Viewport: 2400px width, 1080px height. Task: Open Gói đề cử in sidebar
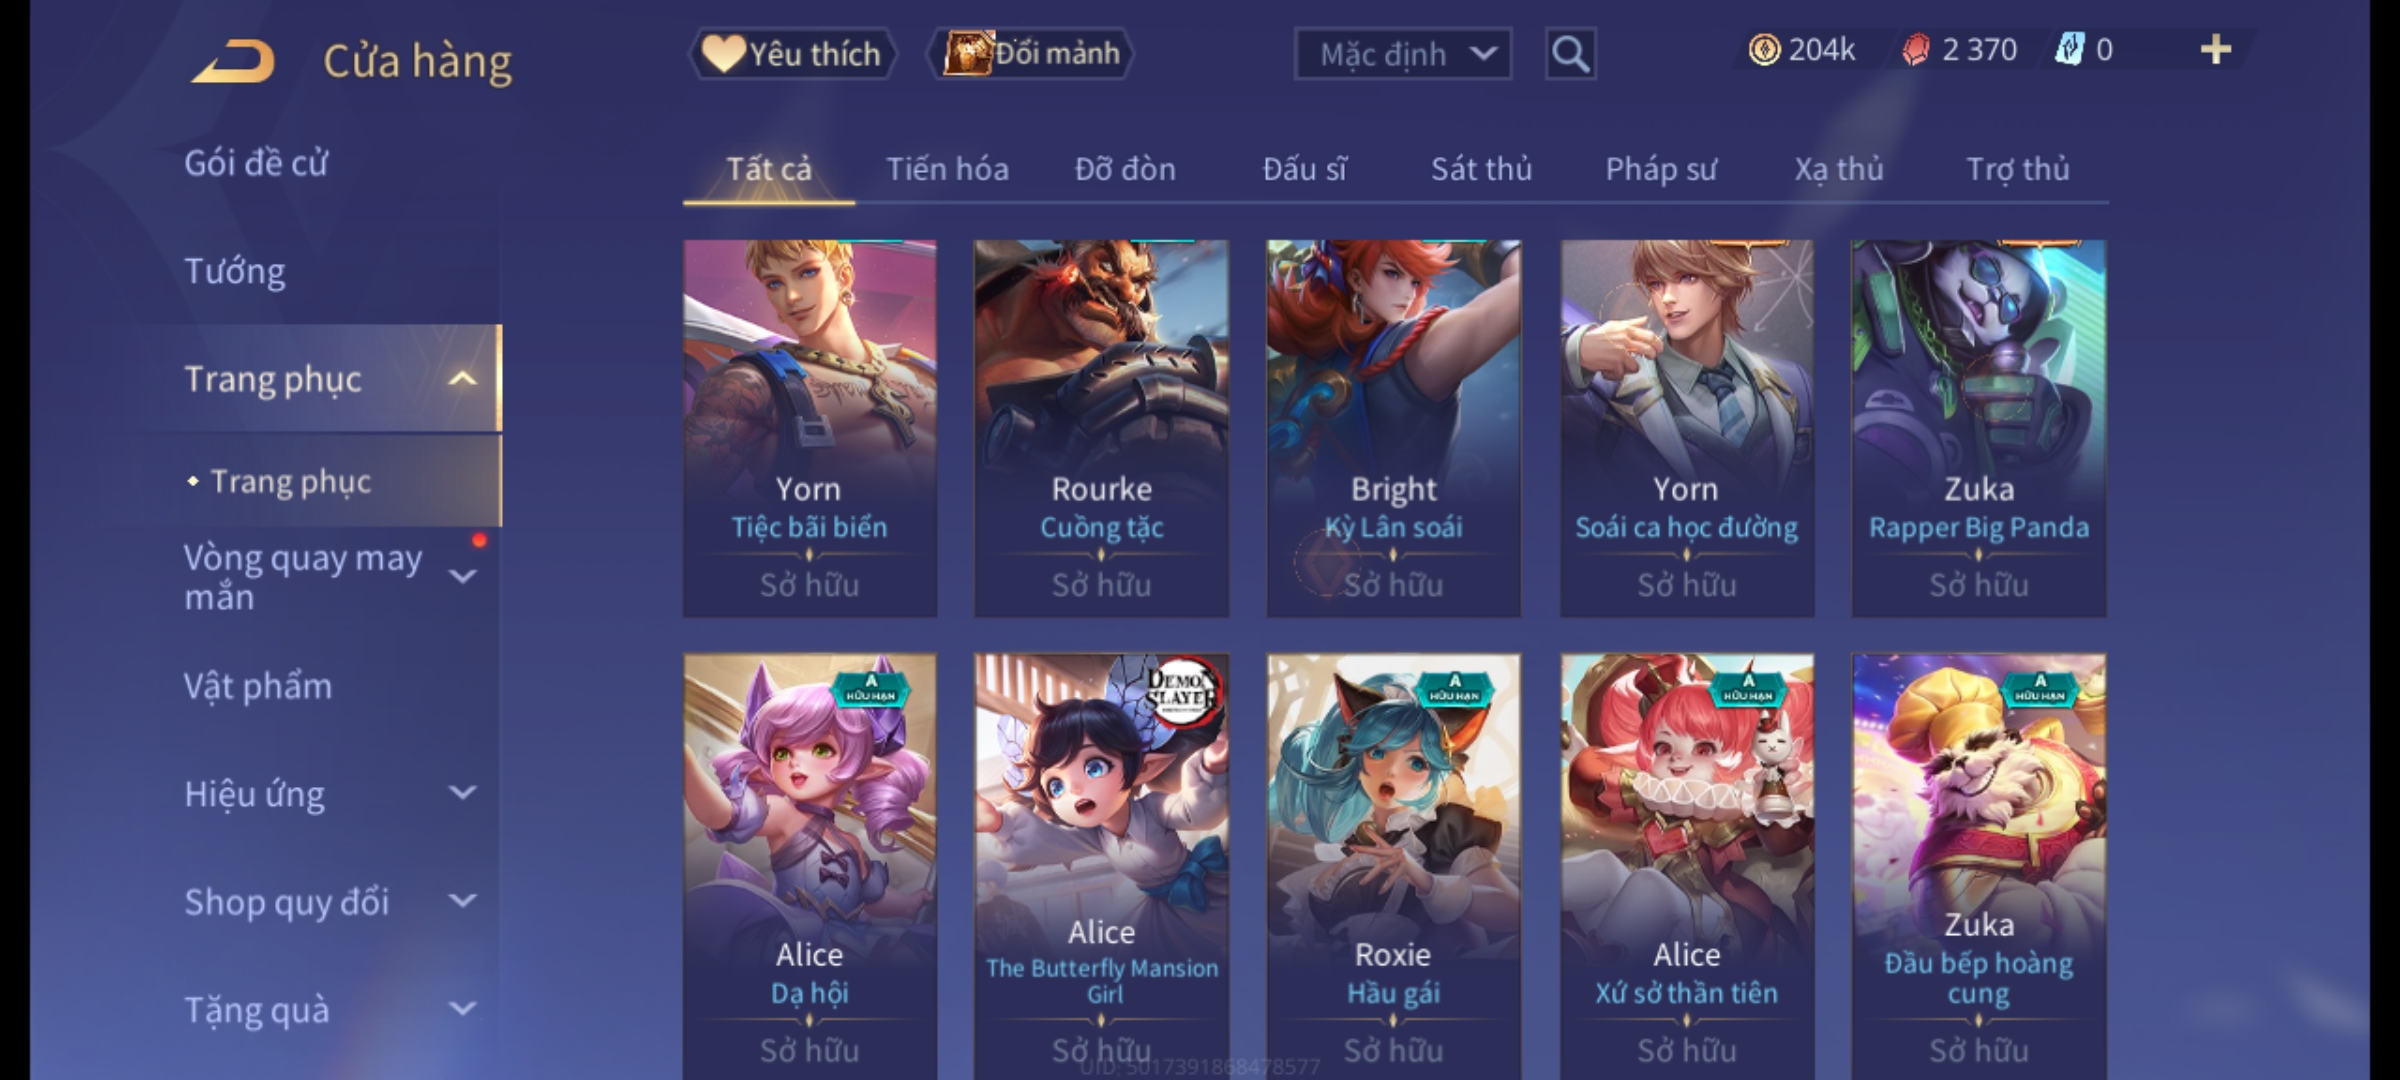click(256, 163)
